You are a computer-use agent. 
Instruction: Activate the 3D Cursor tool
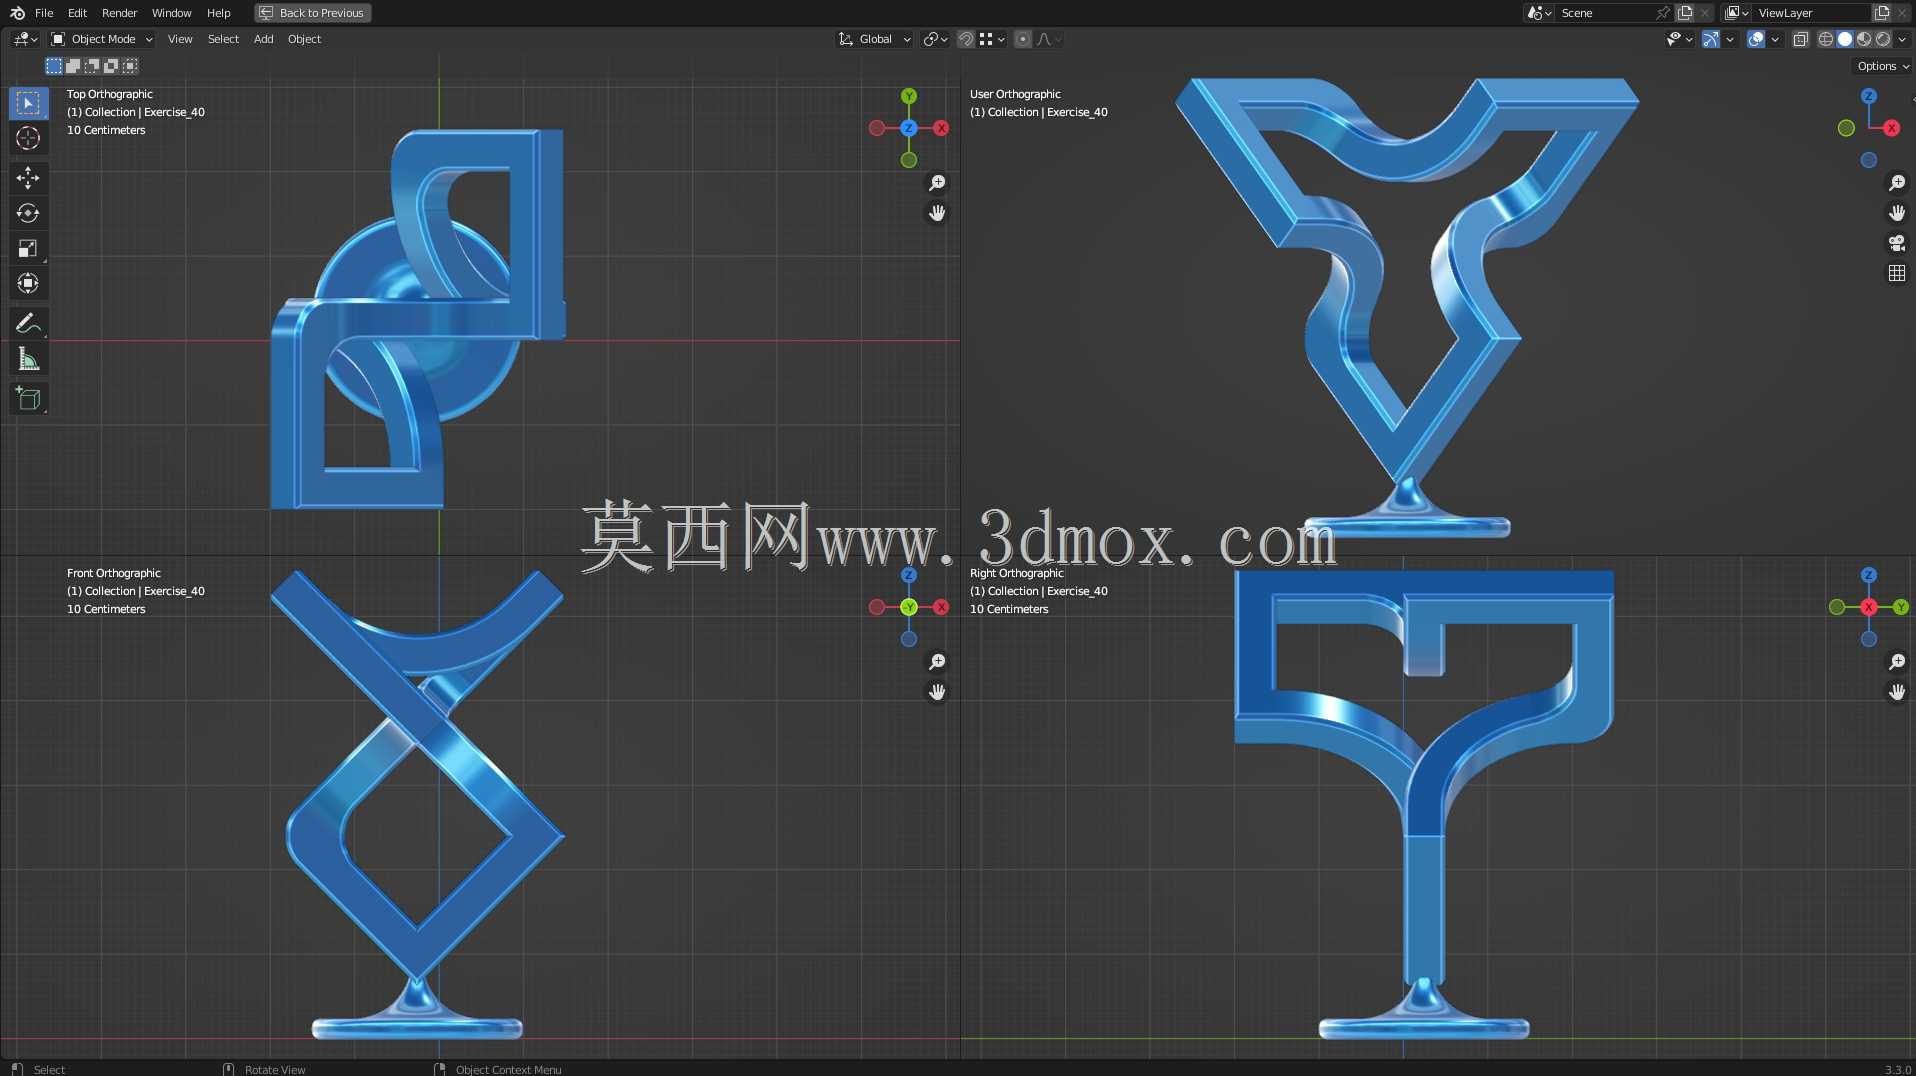tap(28, 138)
